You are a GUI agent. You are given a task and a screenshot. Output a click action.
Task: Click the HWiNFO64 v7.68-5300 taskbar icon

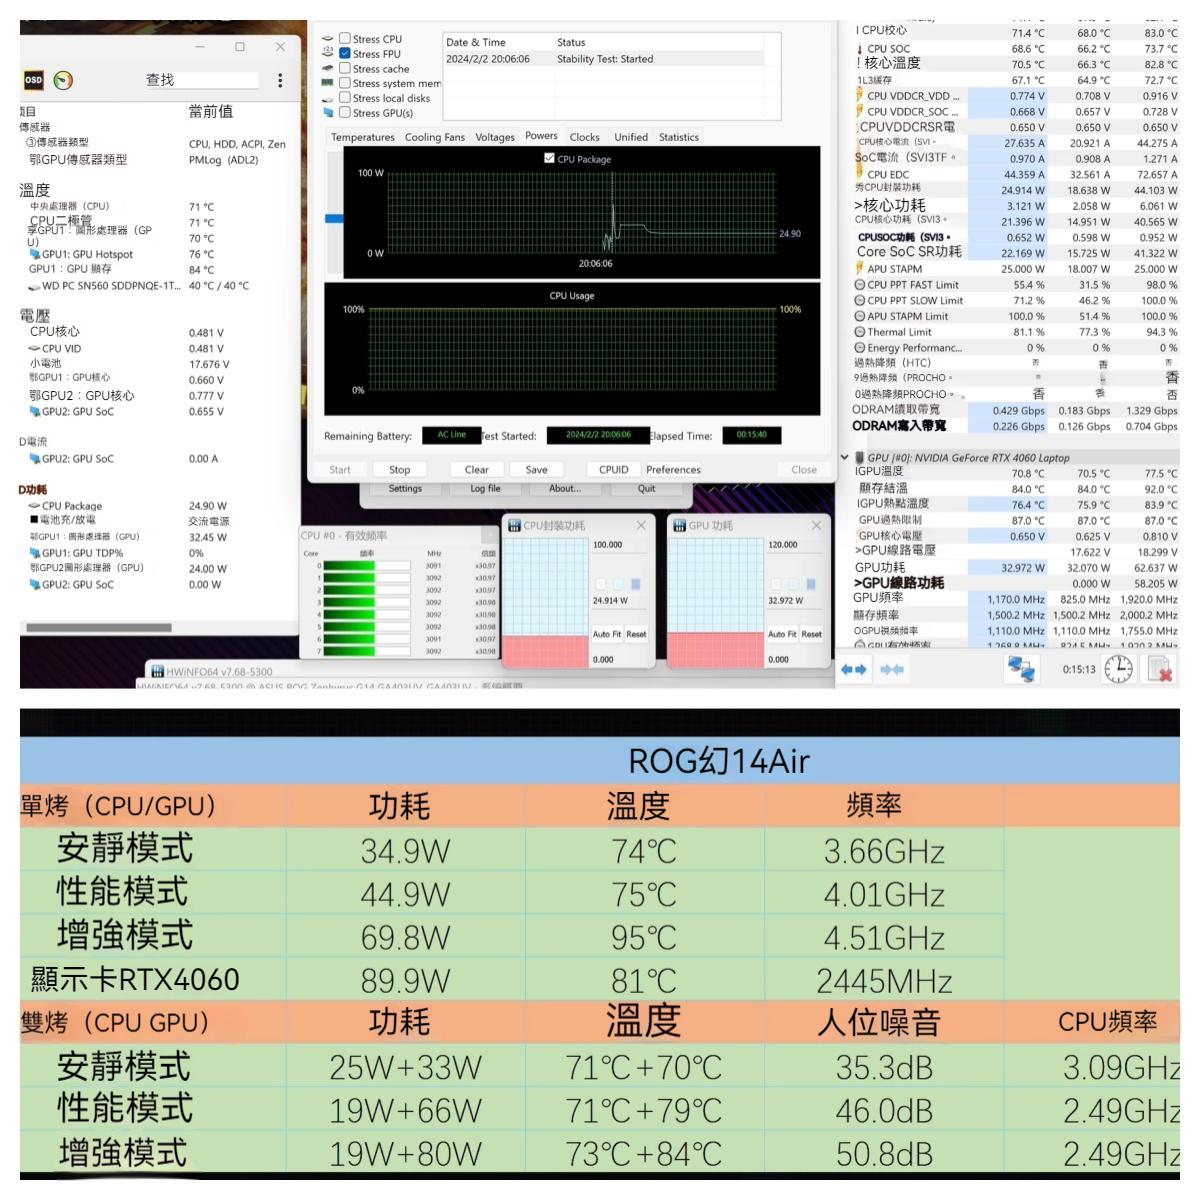[157, 671]
